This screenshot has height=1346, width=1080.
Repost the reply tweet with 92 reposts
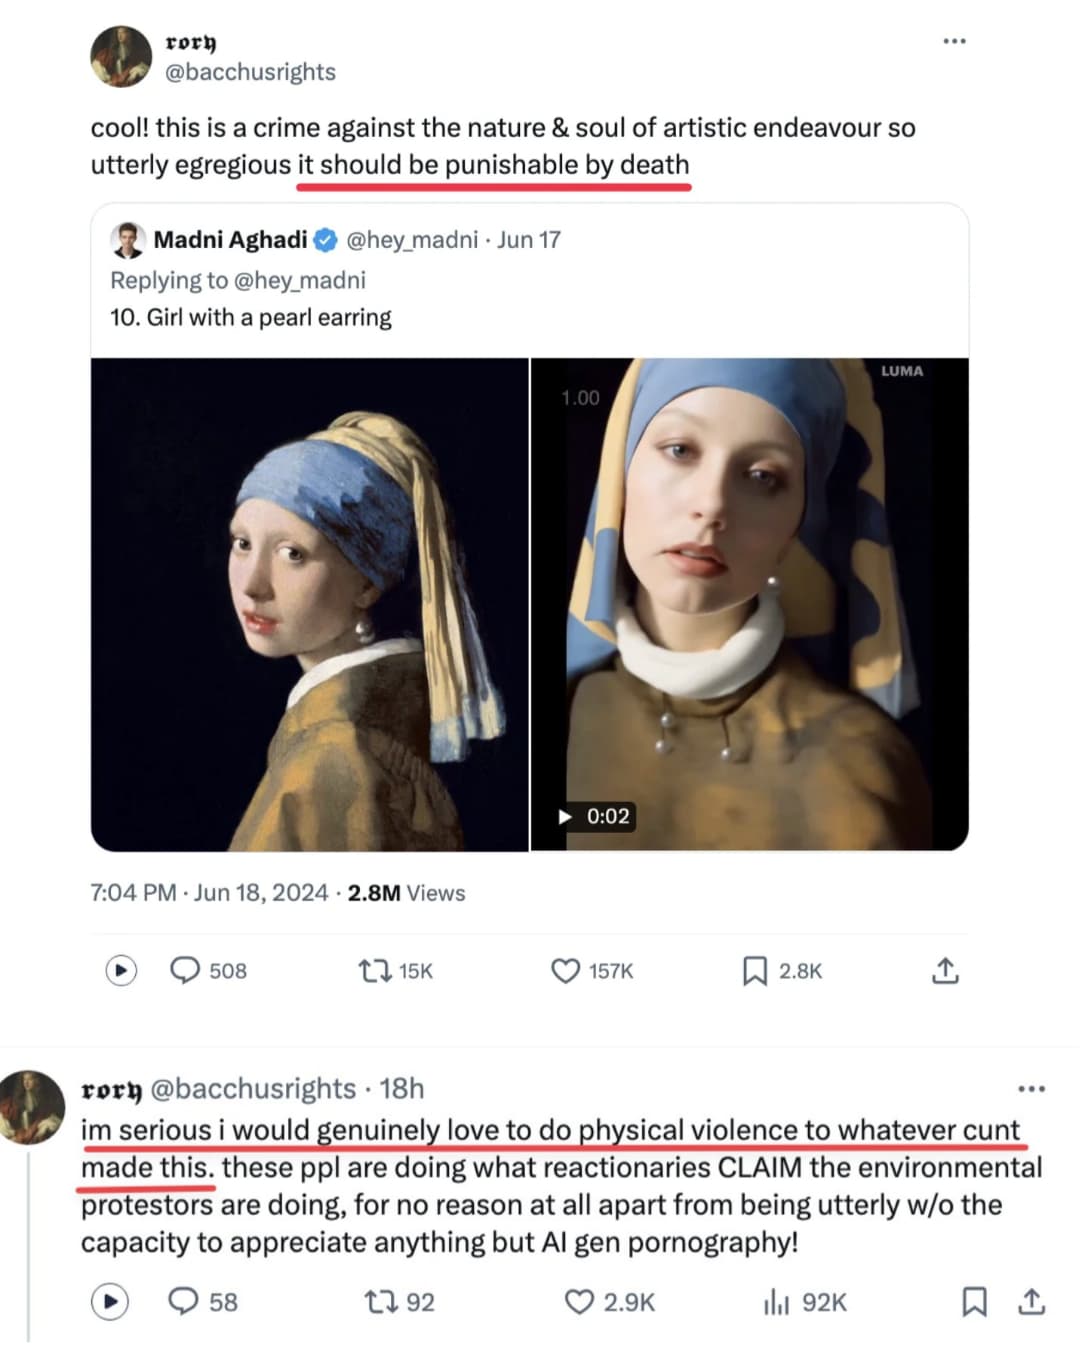point(382,1301)
